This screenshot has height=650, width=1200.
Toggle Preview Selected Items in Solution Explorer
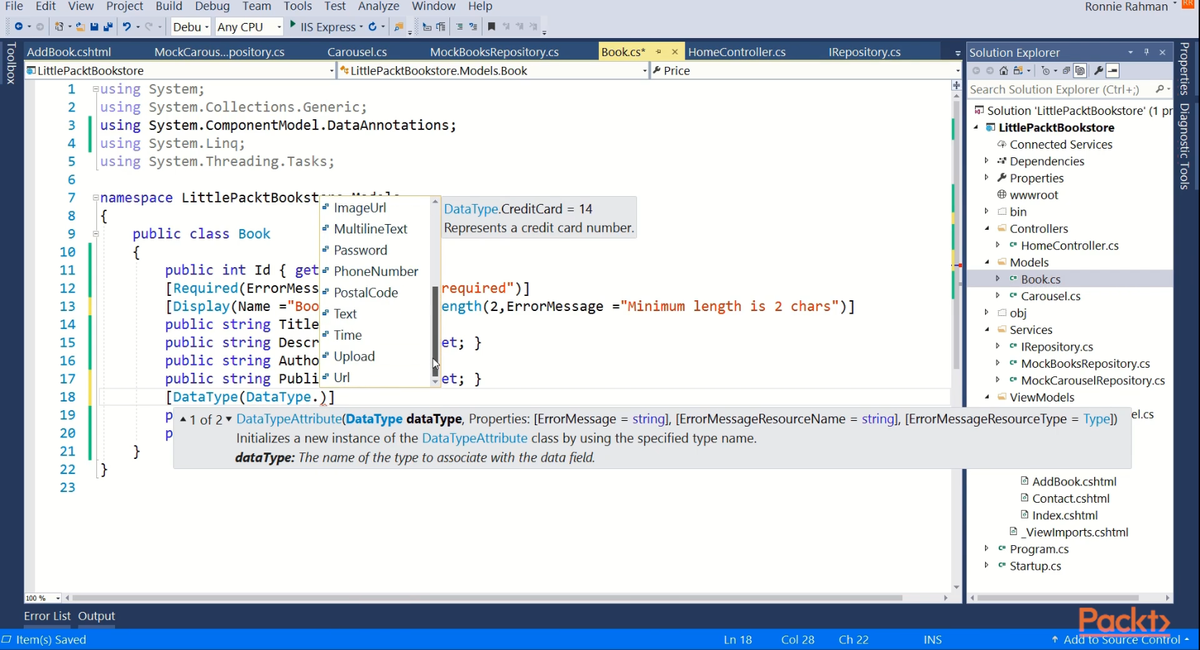[1112, 70]
